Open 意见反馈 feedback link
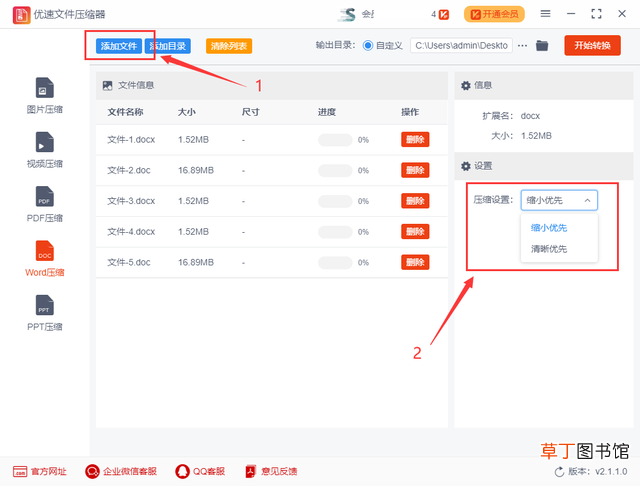 pos(271,472)
